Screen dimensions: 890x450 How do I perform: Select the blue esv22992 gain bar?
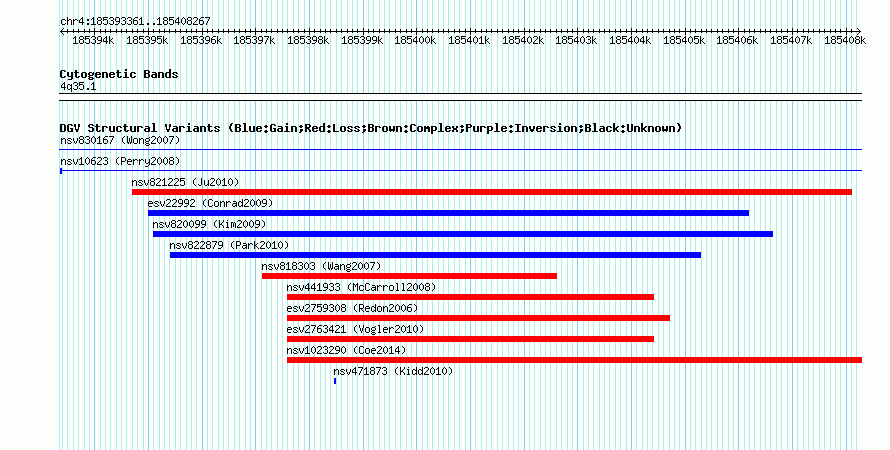pos(448,213)
